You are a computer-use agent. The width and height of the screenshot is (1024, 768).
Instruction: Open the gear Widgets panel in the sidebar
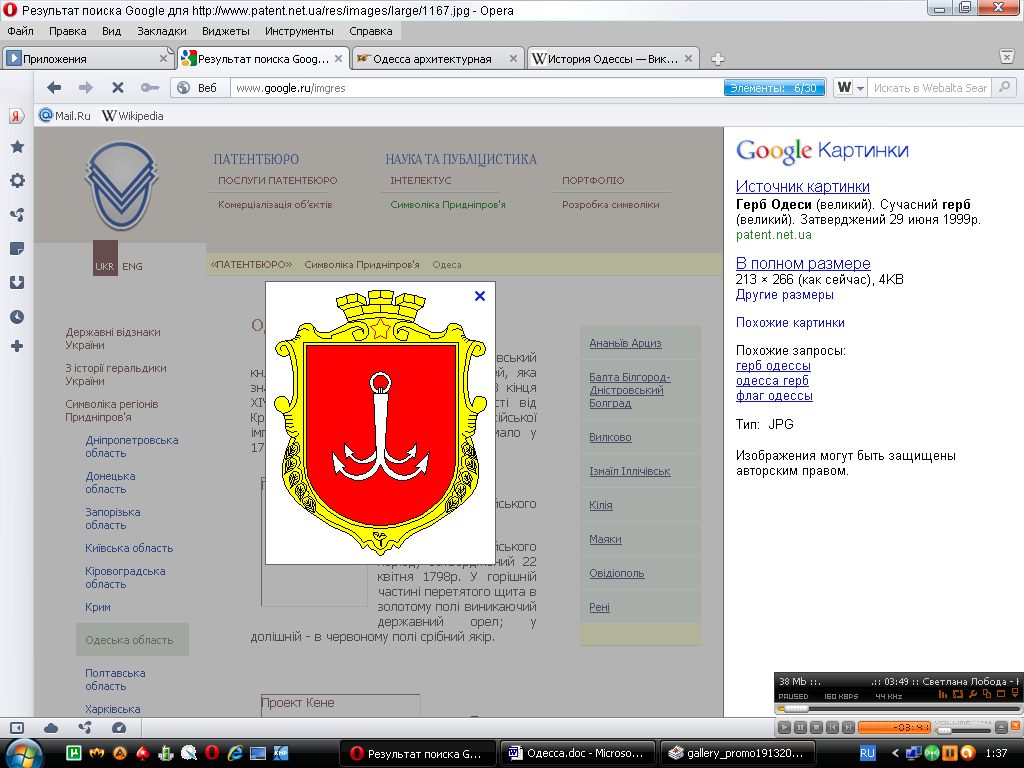17,181
